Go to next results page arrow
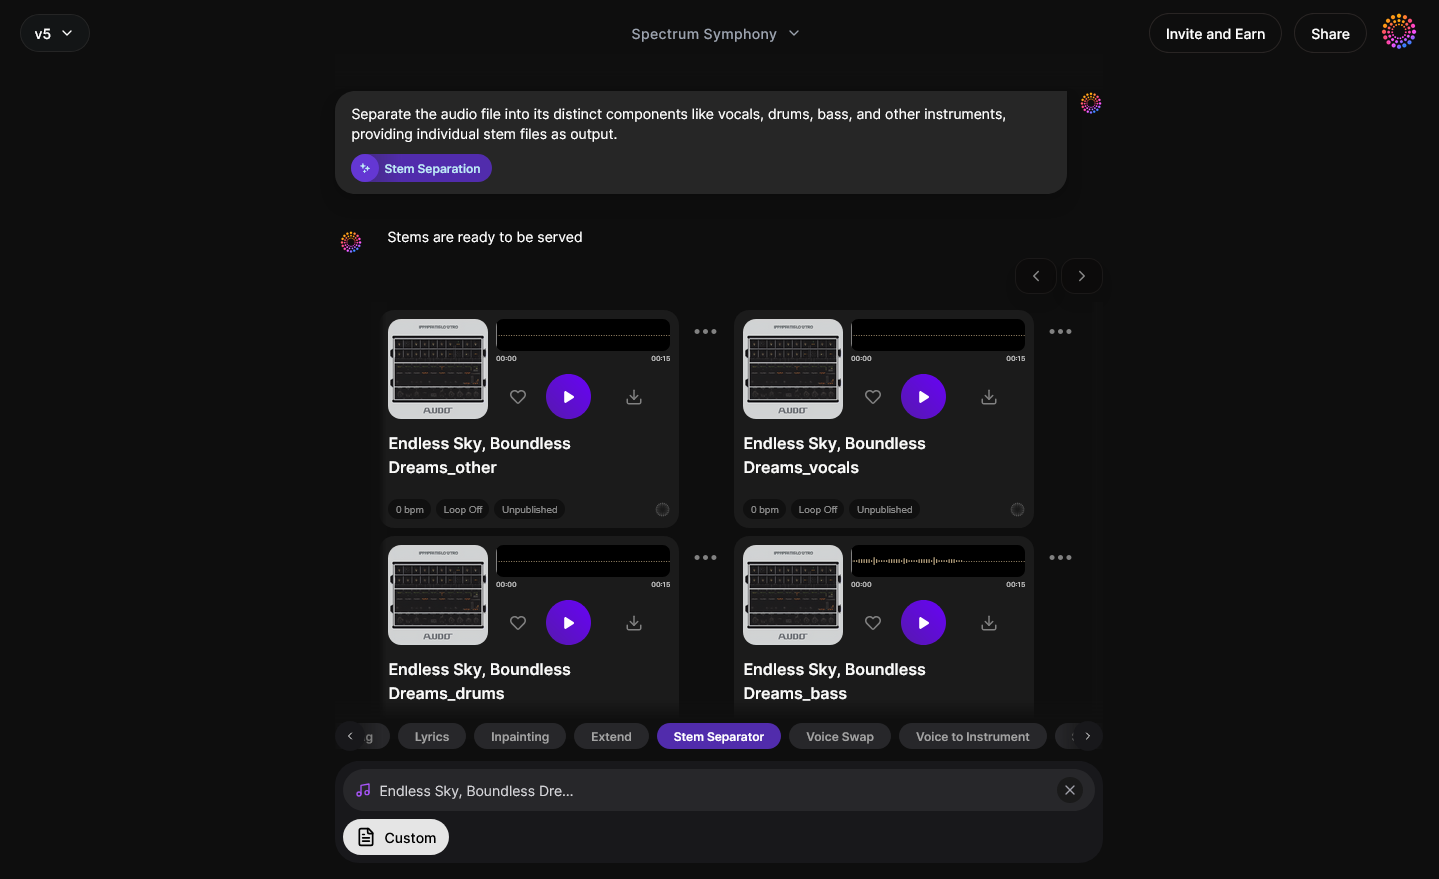This screenshot has width=1439, height=879. tap(1082, 276)
